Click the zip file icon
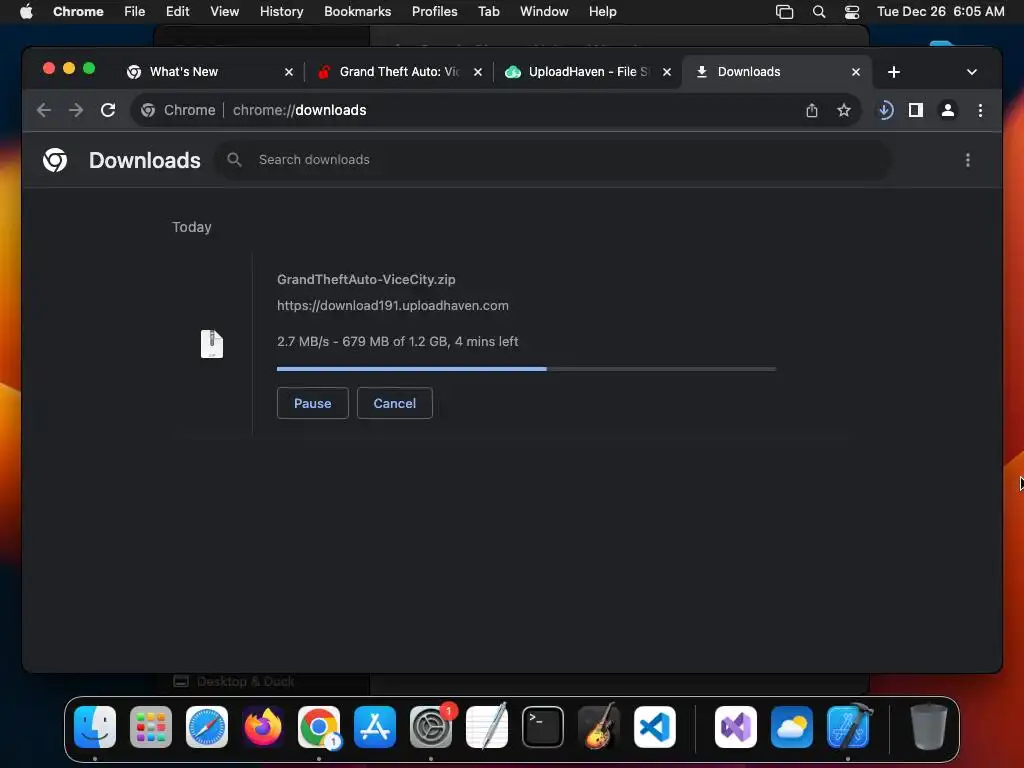 [x=212, y=344]
